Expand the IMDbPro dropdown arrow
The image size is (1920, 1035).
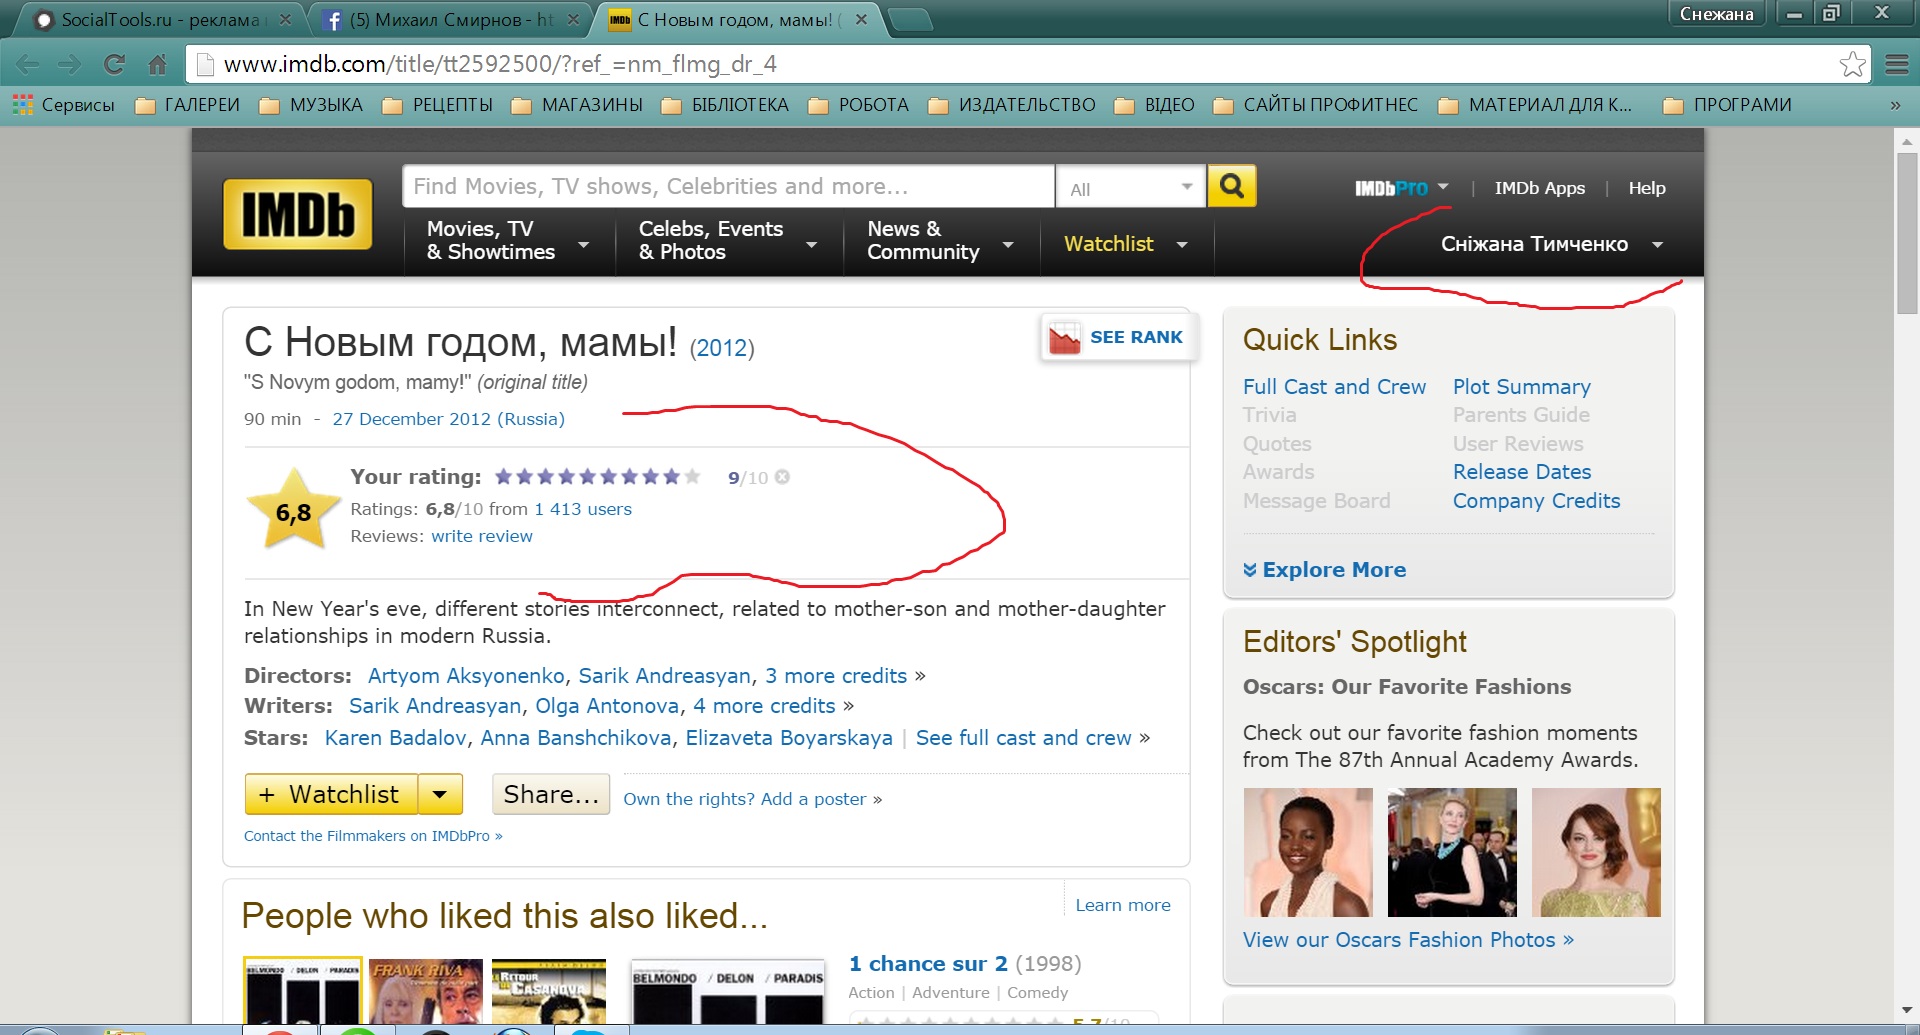(x=1443, y=186)
